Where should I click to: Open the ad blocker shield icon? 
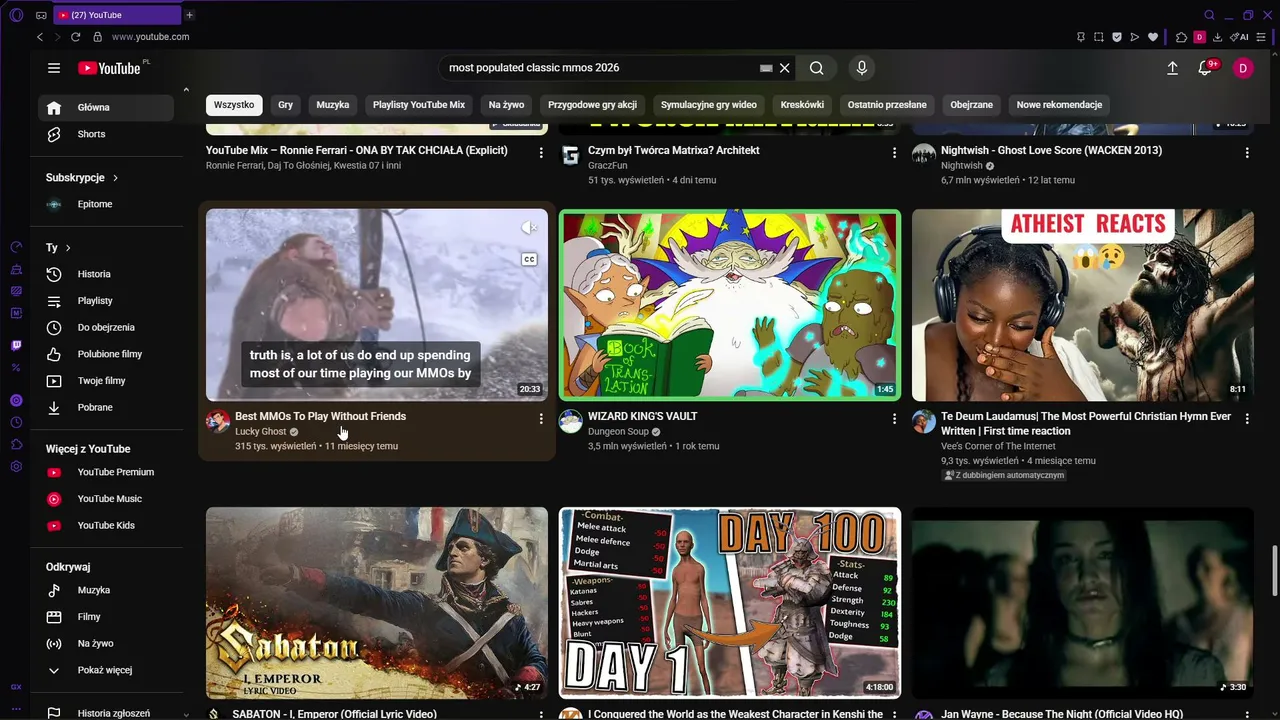coord(1117,37)
